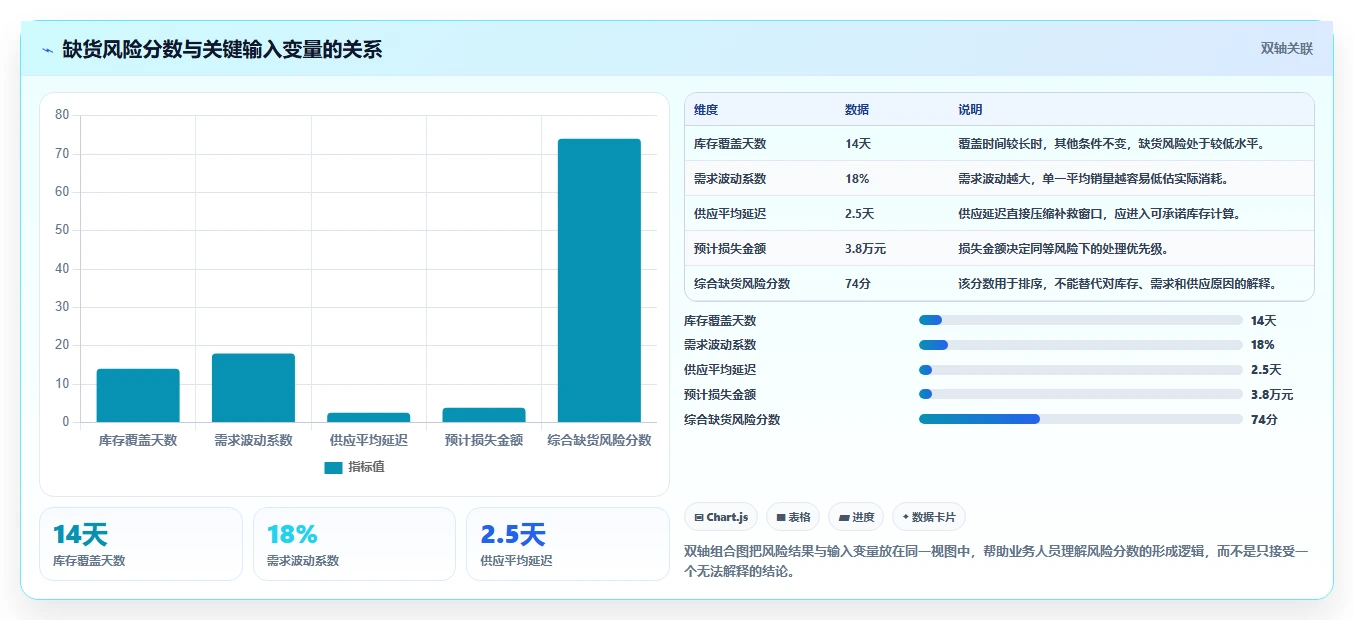Select the 预计损失金额 table row cell
The height and width of the screenshot is (620, 1354).
click(x=730, y=248)
